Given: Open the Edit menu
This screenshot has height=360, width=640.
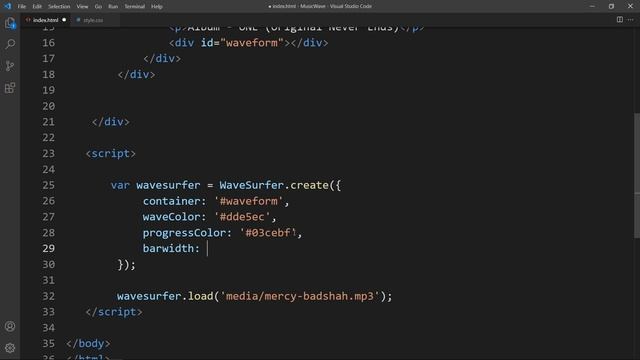Looking at the screenshot, I should click(x=37, y=7).
